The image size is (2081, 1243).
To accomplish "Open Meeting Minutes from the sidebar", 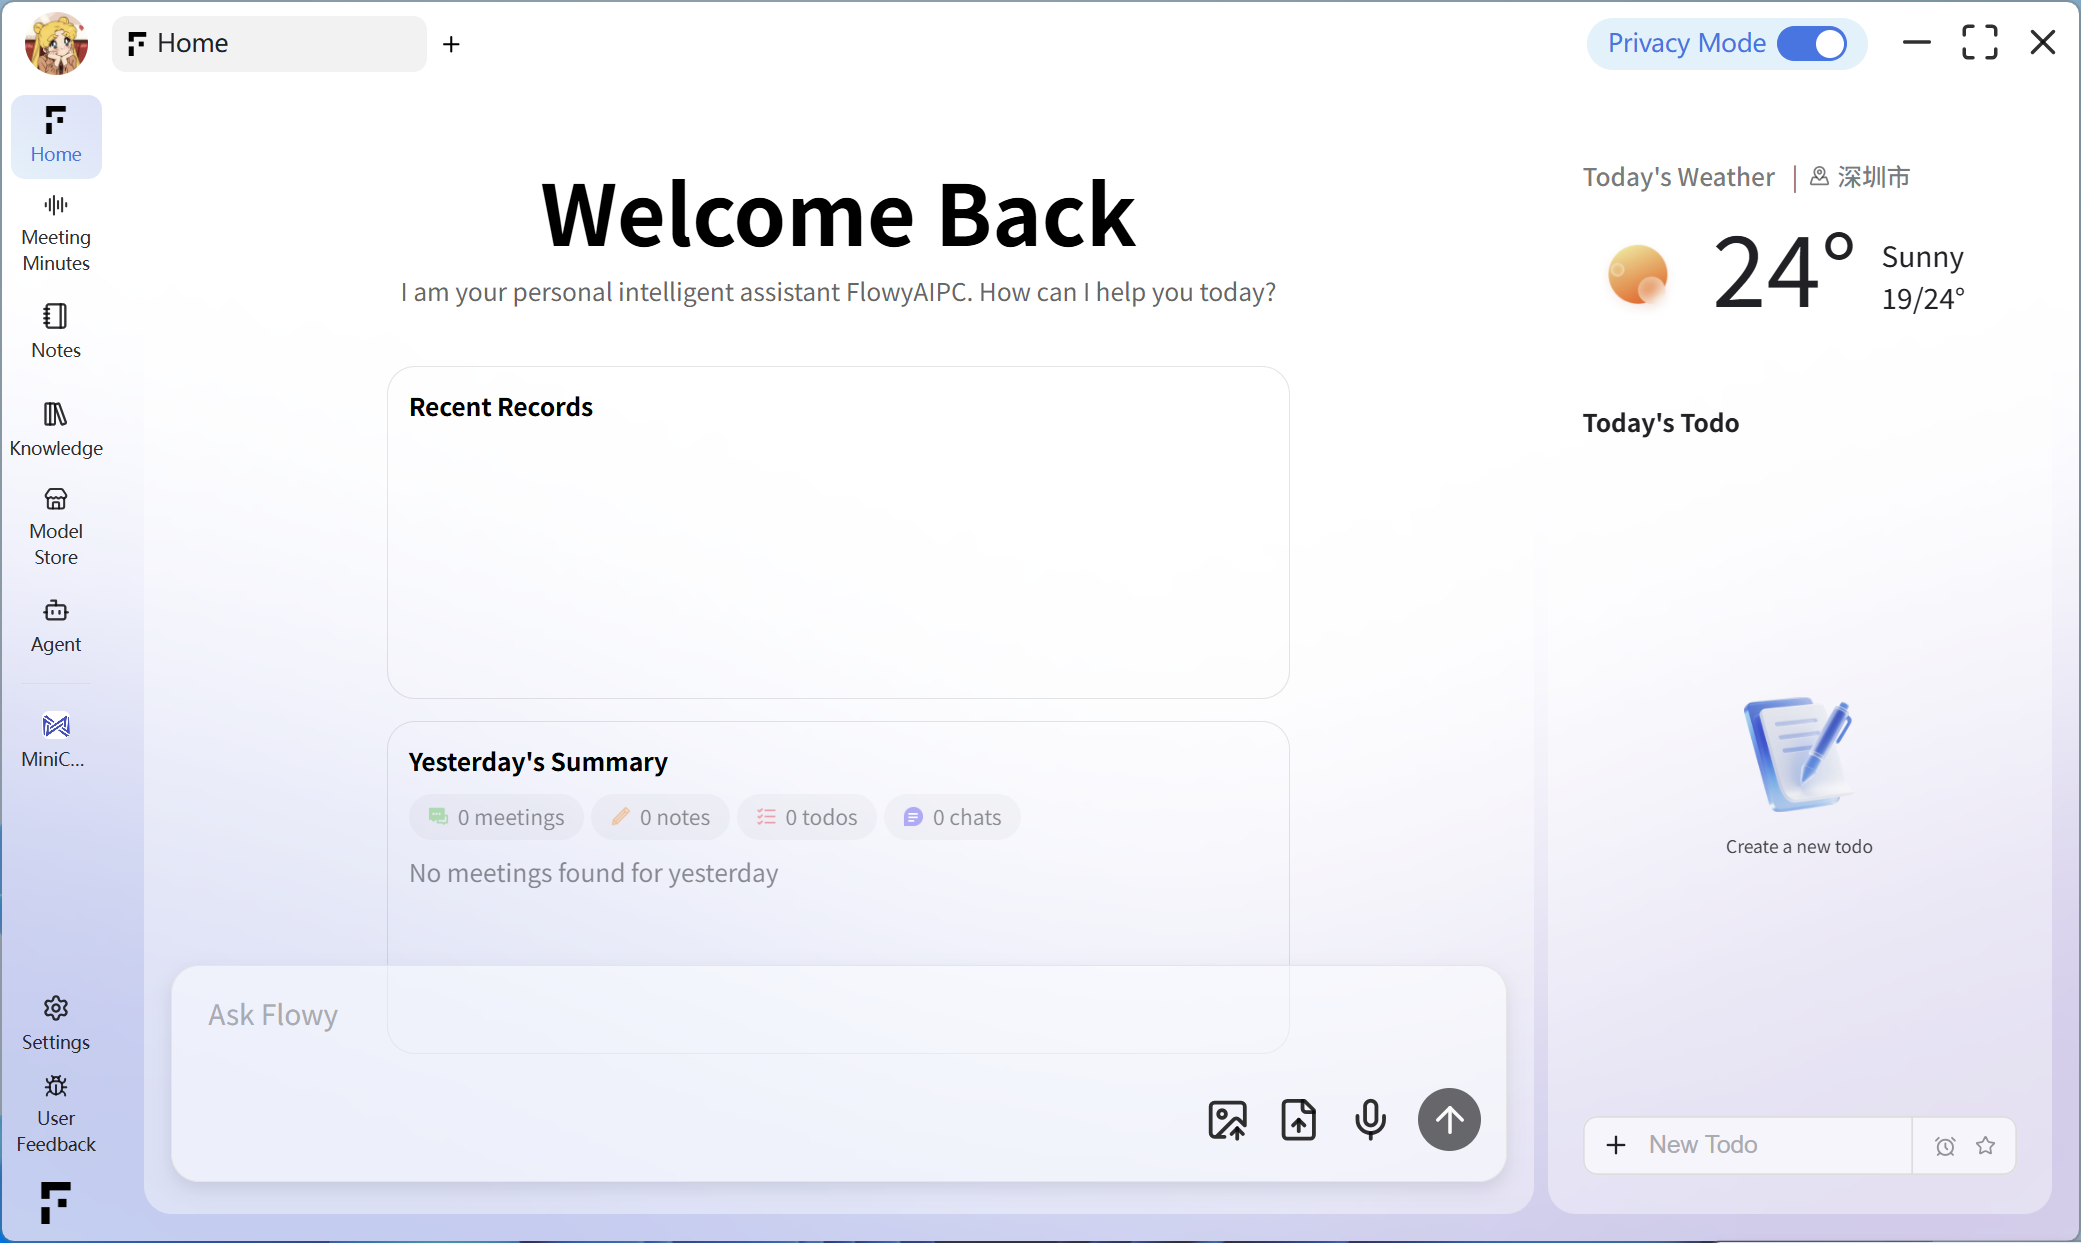I will (56, 233).
